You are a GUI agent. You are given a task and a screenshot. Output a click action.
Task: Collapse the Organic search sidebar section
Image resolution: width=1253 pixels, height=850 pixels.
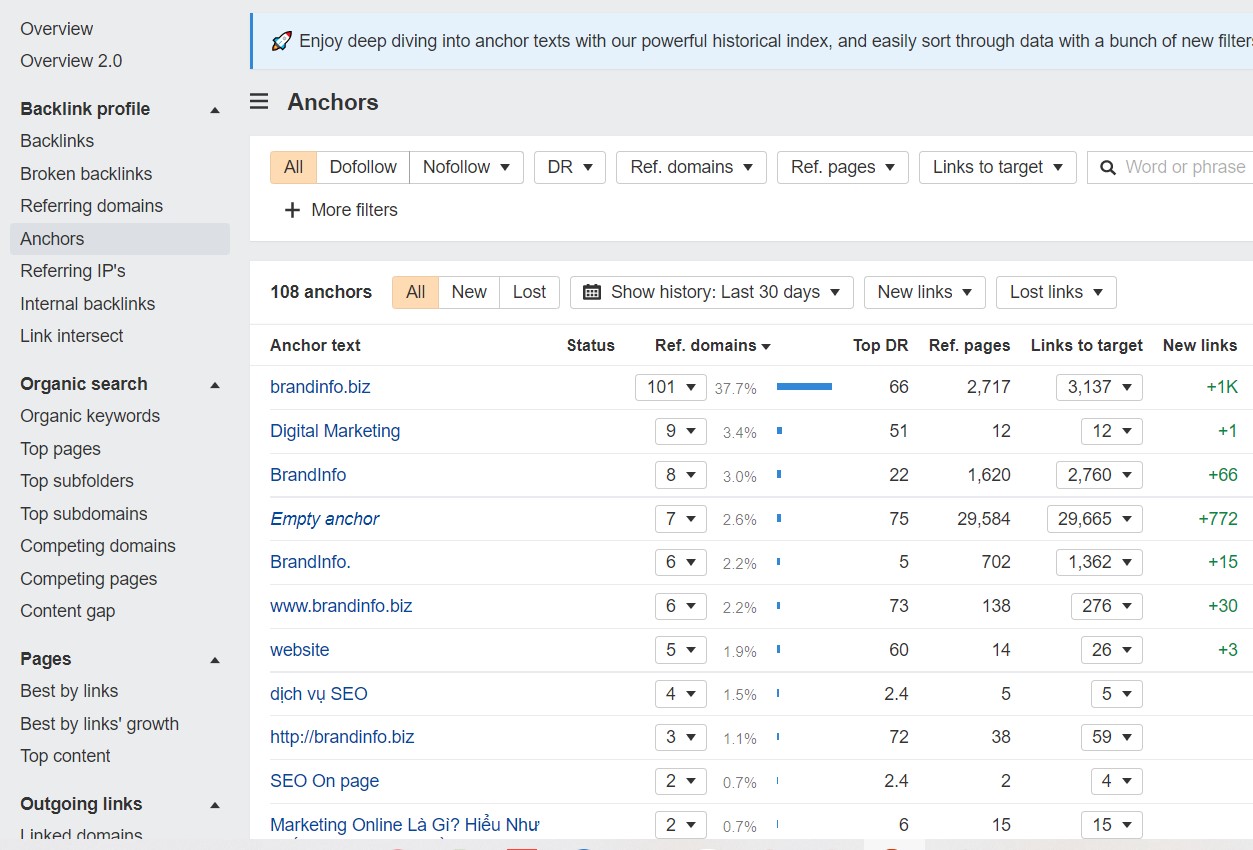click(214, 385)
